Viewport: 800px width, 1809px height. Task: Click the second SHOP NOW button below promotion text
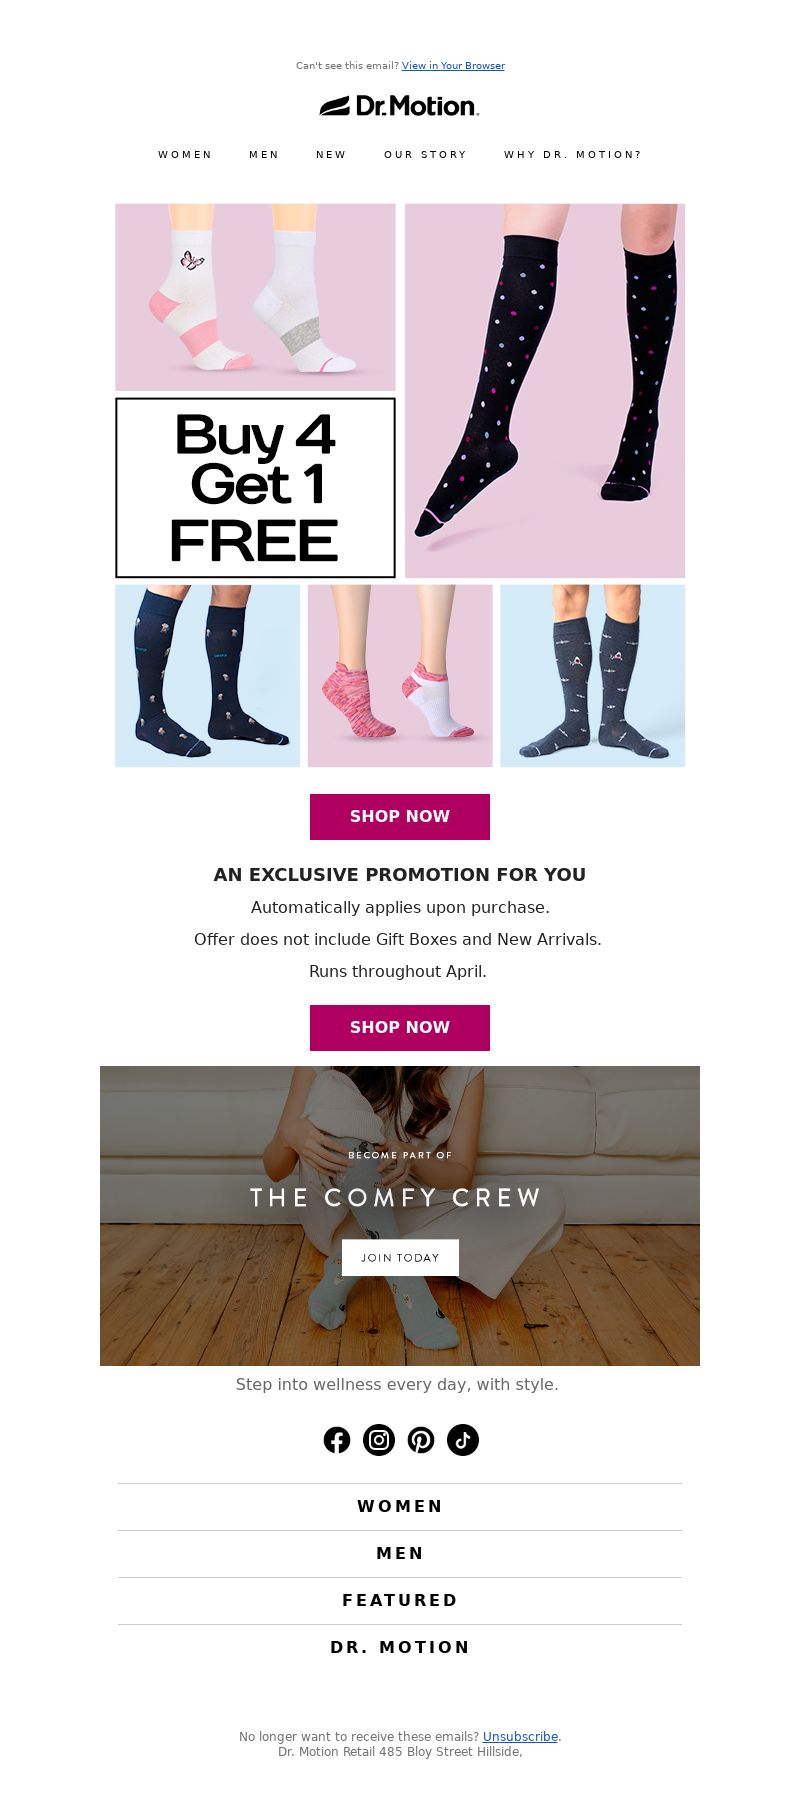pos(400,1028)
